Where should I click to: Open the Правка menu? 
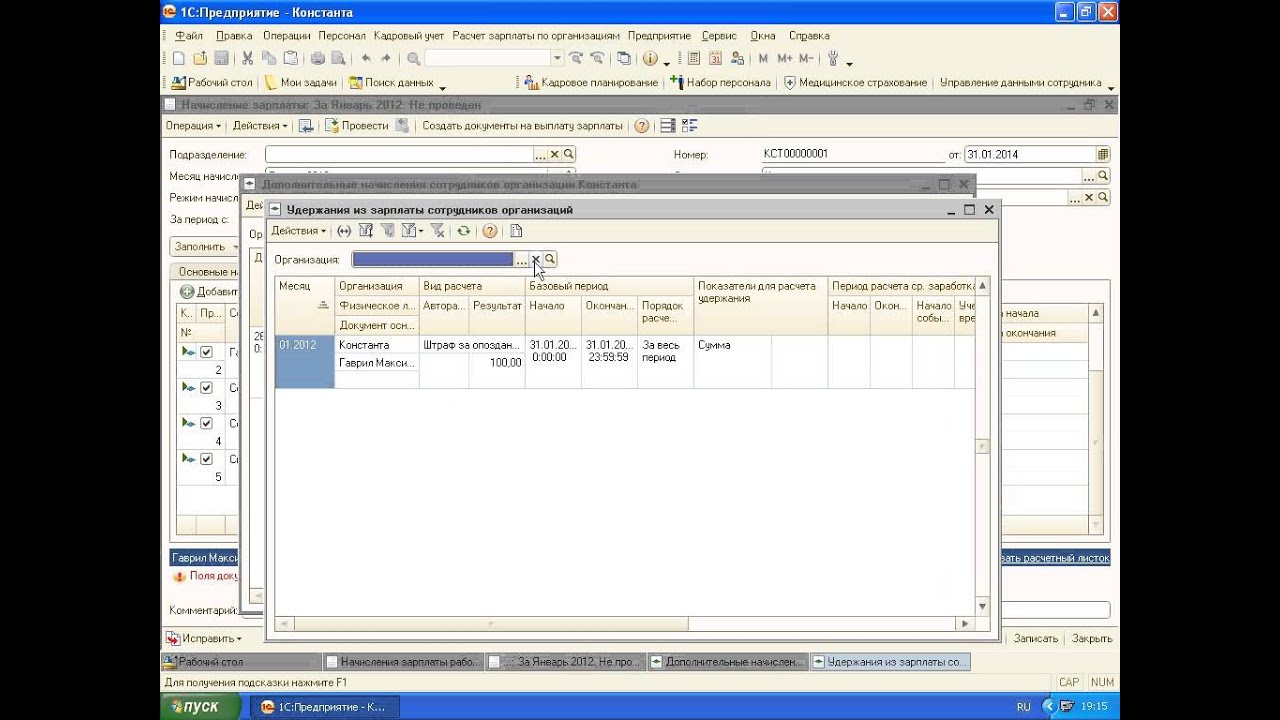(x=234, y=35)
